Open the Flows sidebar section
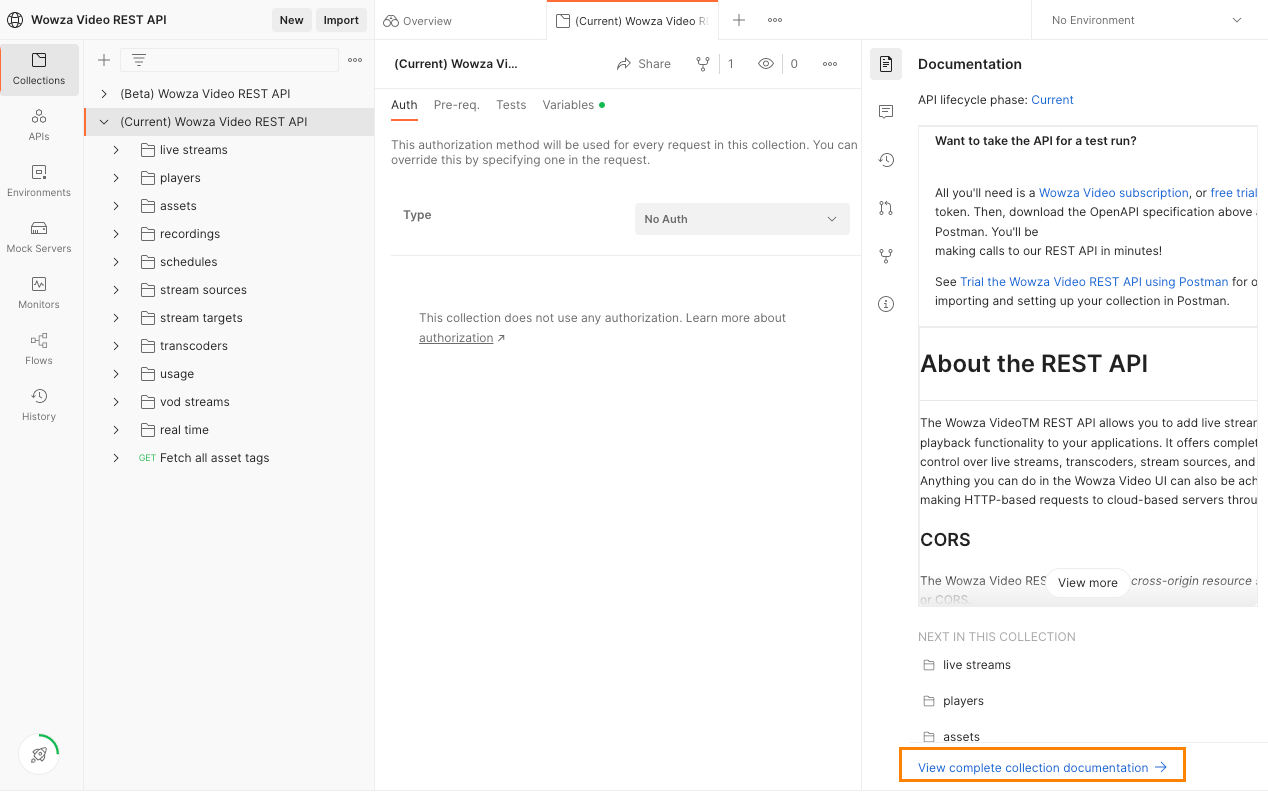Image resolution: width=1268 pixels, height=792 pixels. [39, 349]
